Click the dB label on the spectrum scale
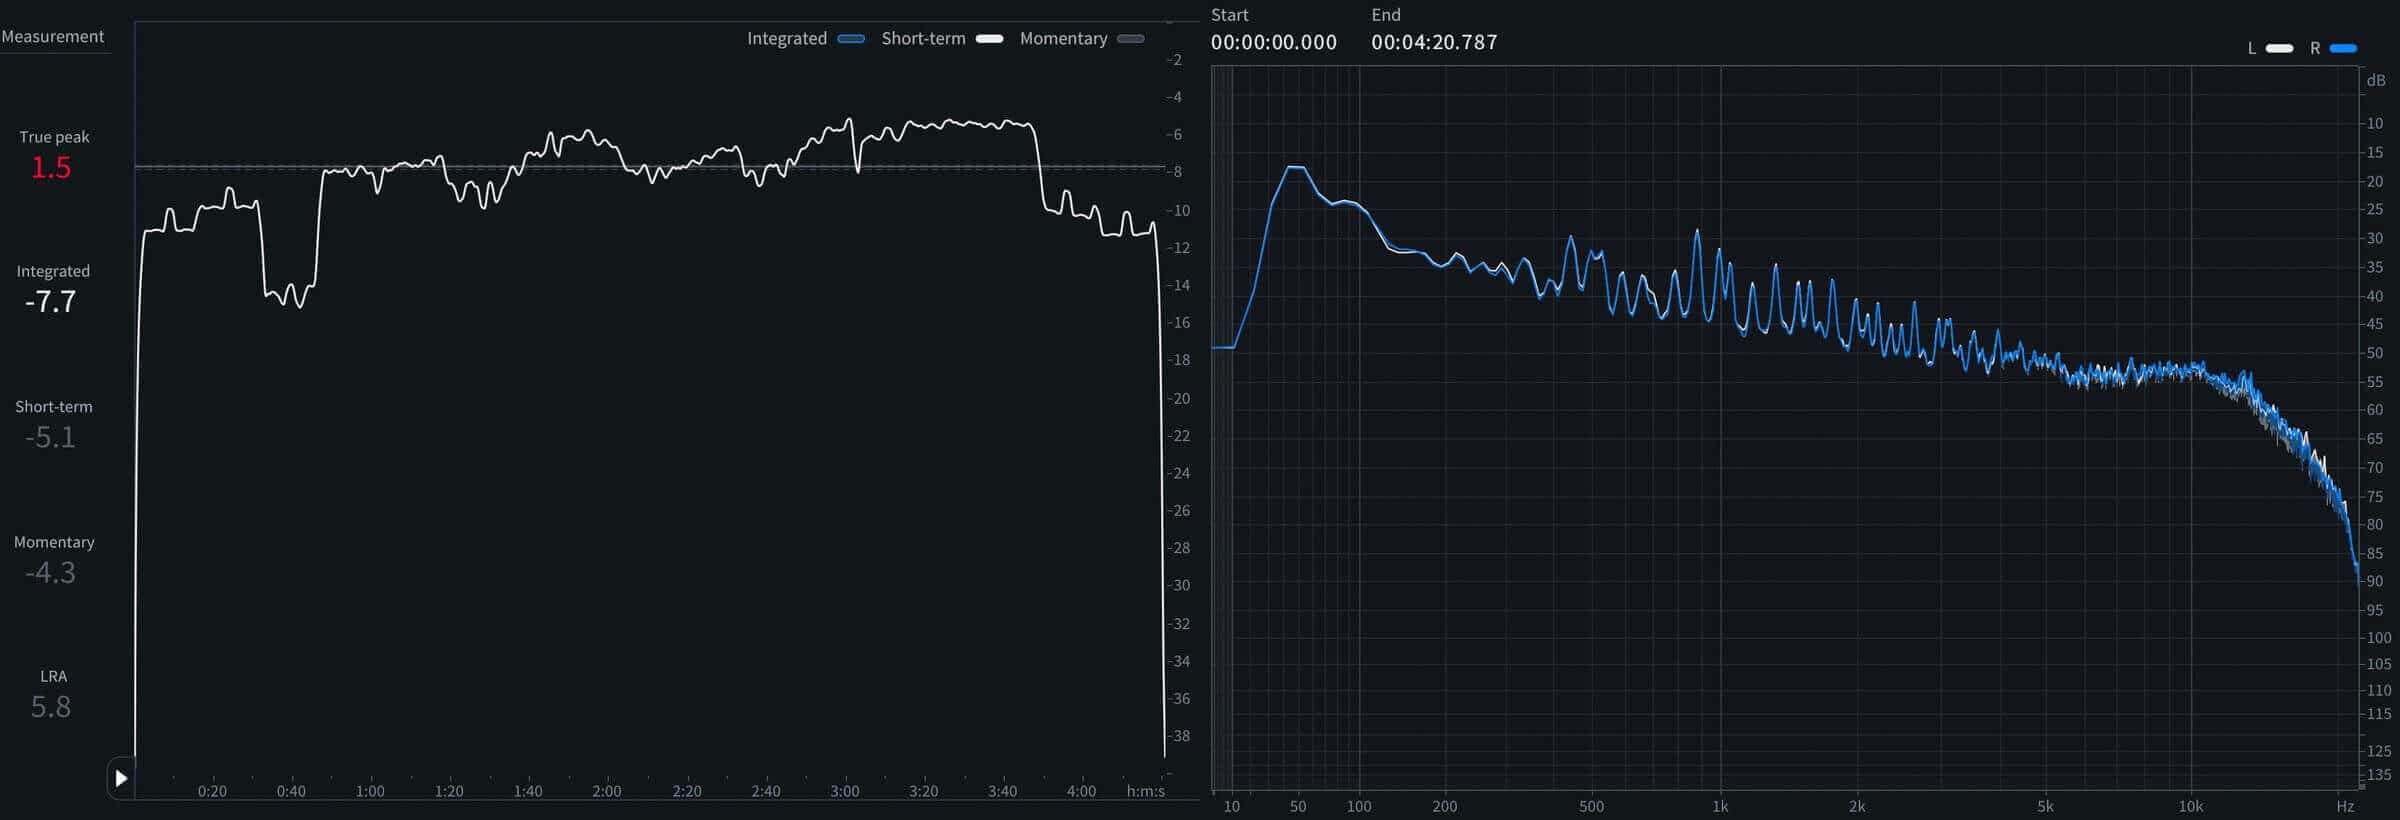 [2376, 80]
